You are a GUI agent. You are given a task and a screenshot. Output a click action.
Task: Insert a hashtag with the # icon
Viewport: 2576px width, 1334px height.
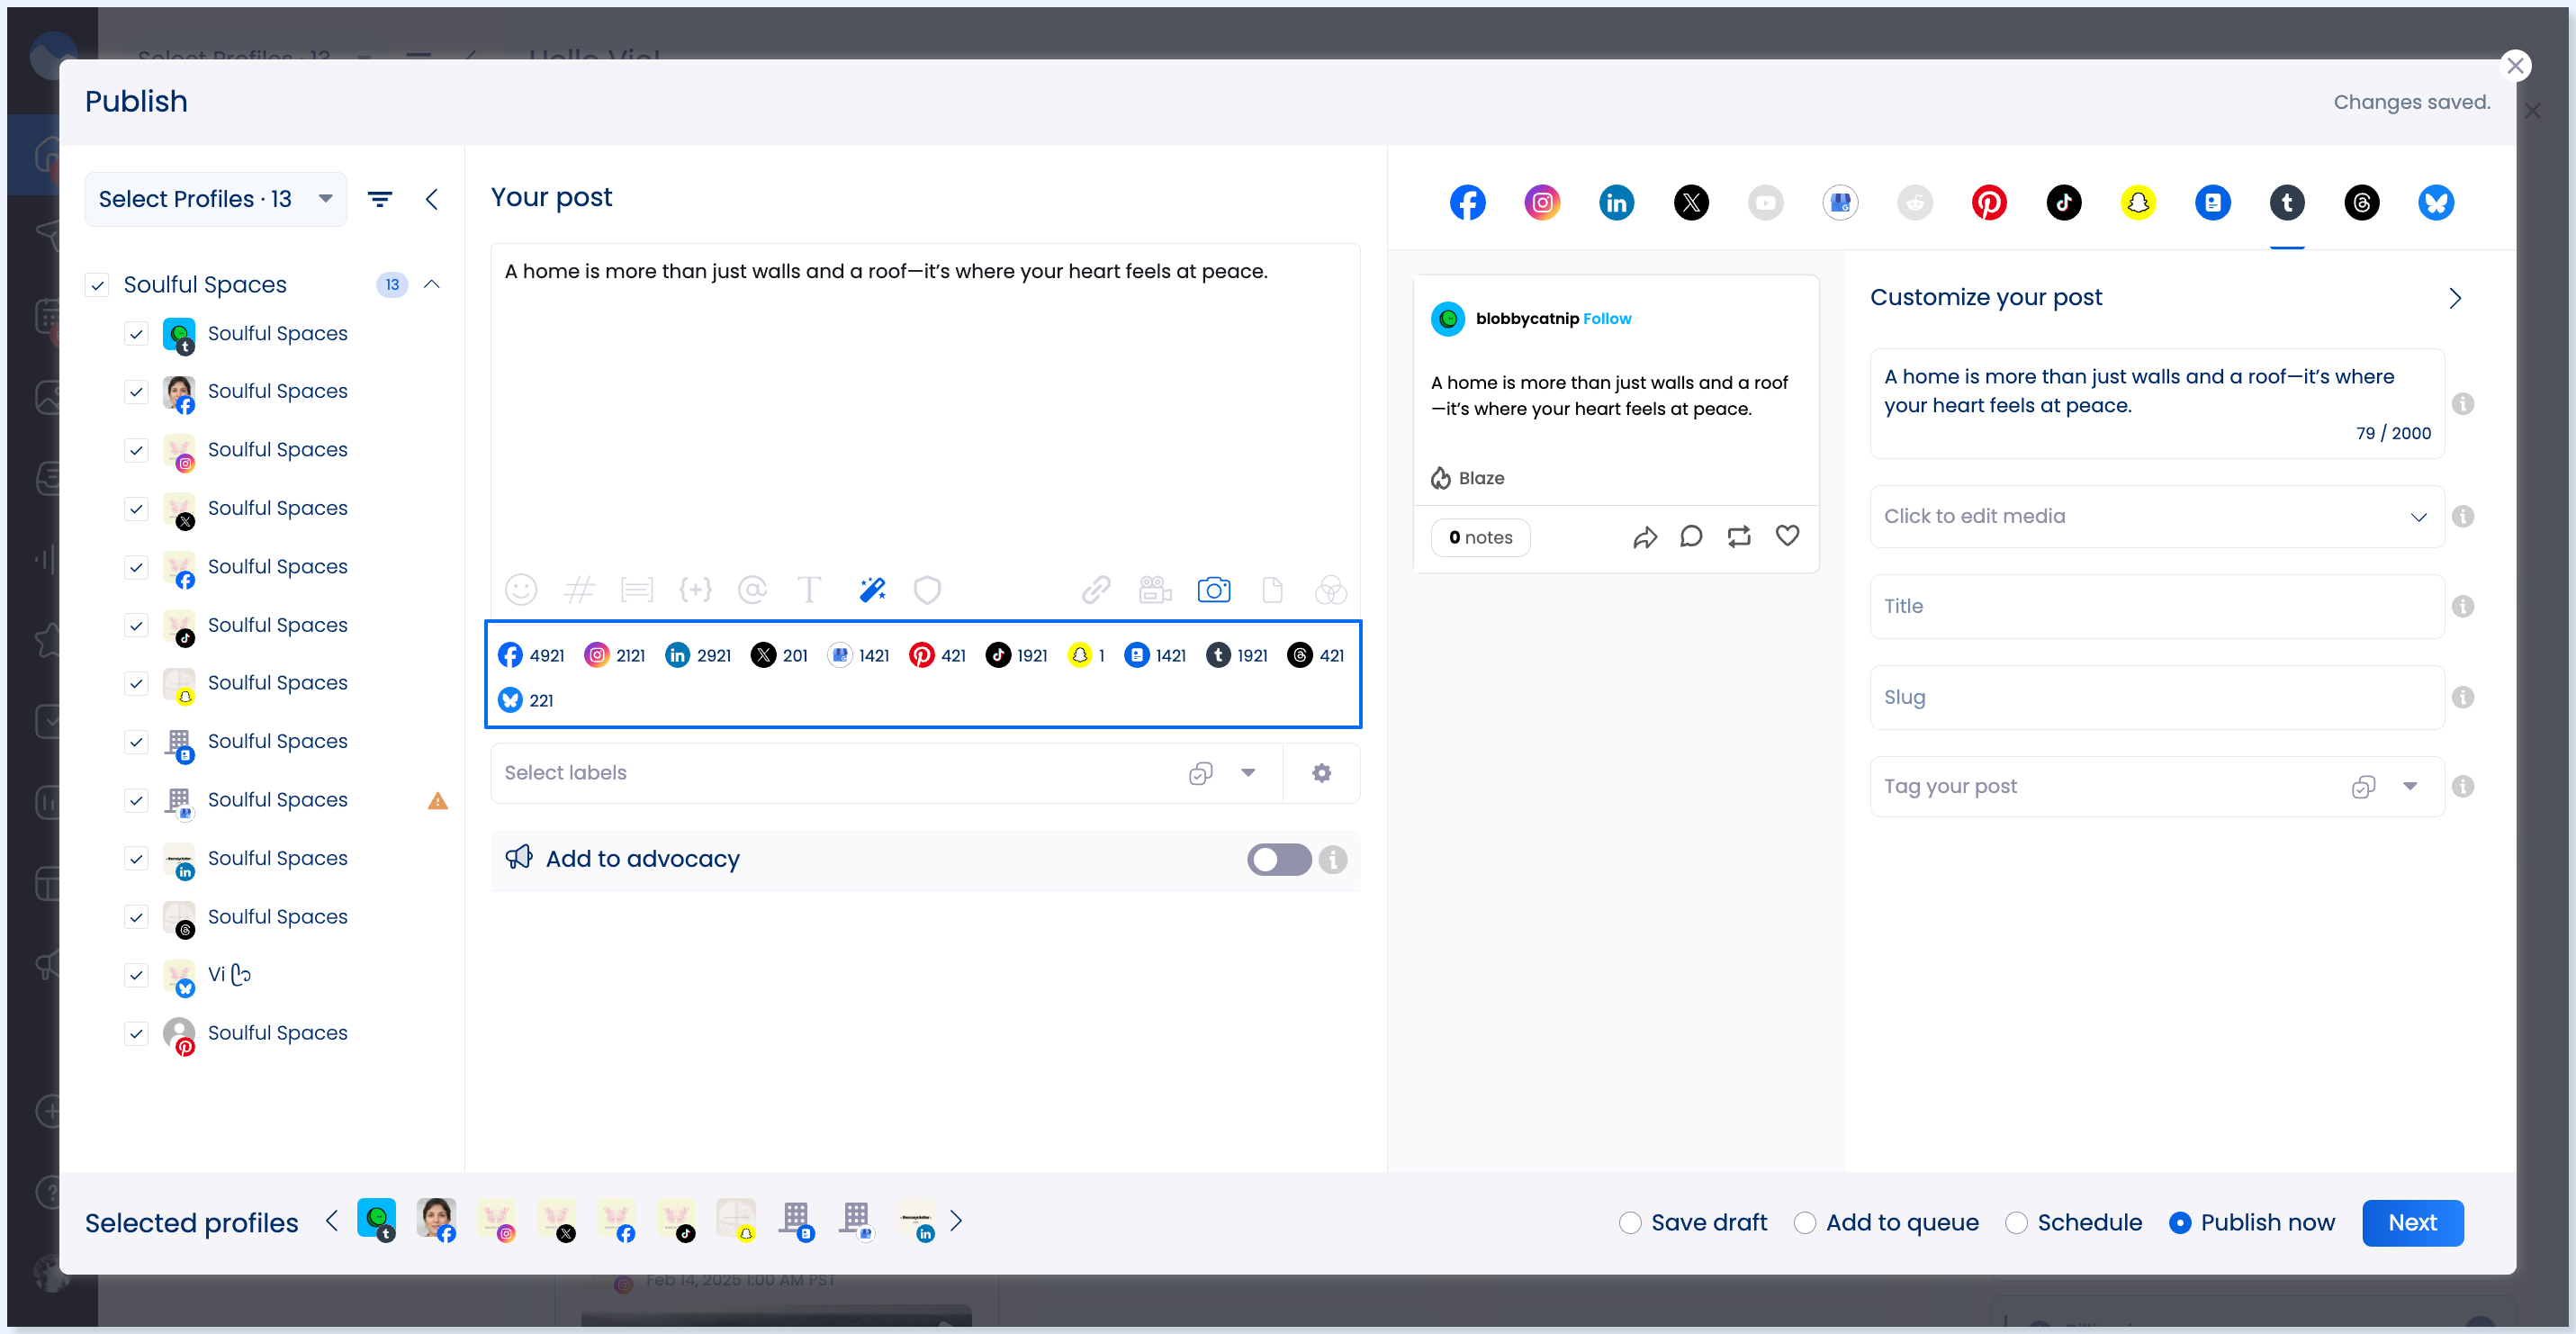579,590
